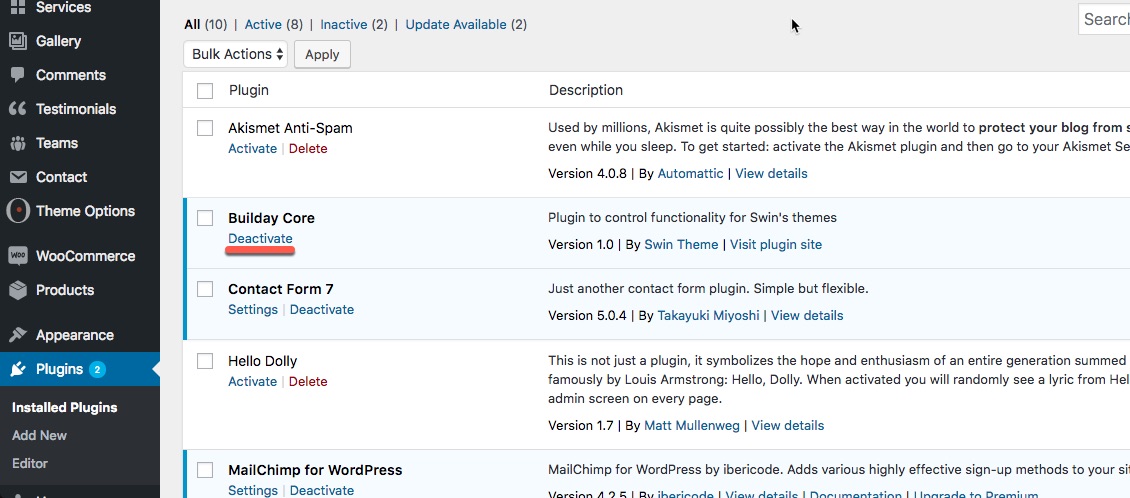Filter plugins by Active (8)
This screenshot has width=1130, height=498.
[x=274, y=25]
